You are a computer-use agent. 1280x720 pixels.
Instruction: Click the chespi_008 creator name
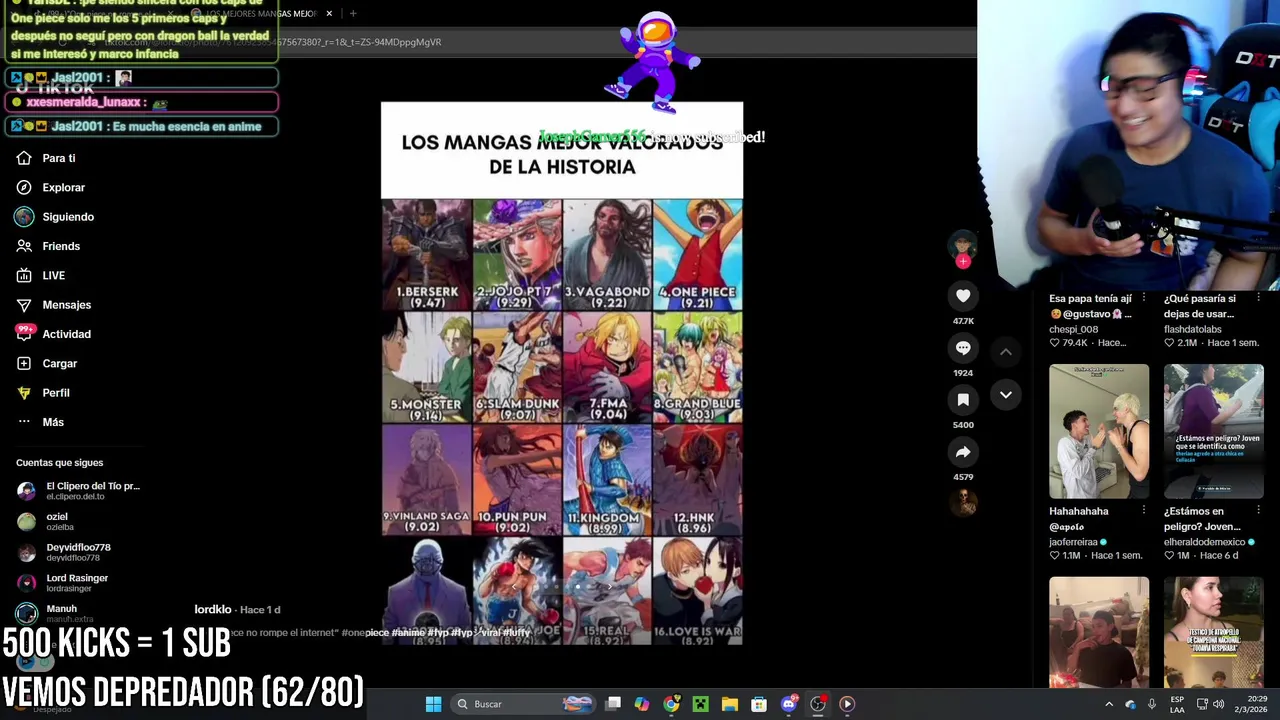click(1074, 329)
